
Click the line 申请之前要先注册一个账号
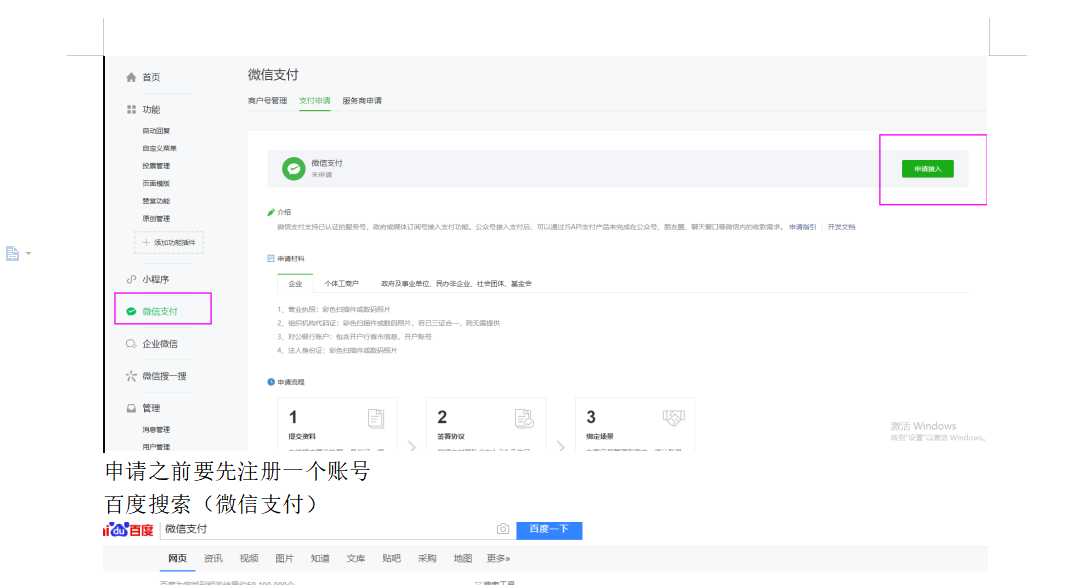click(238, 471)
